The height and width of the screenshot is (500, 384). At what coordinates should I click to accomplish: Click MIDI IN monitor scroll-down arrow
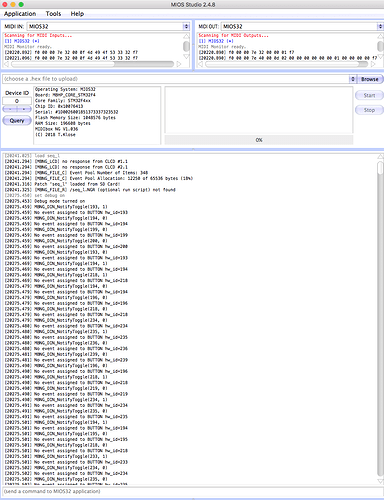coord(186,56)
